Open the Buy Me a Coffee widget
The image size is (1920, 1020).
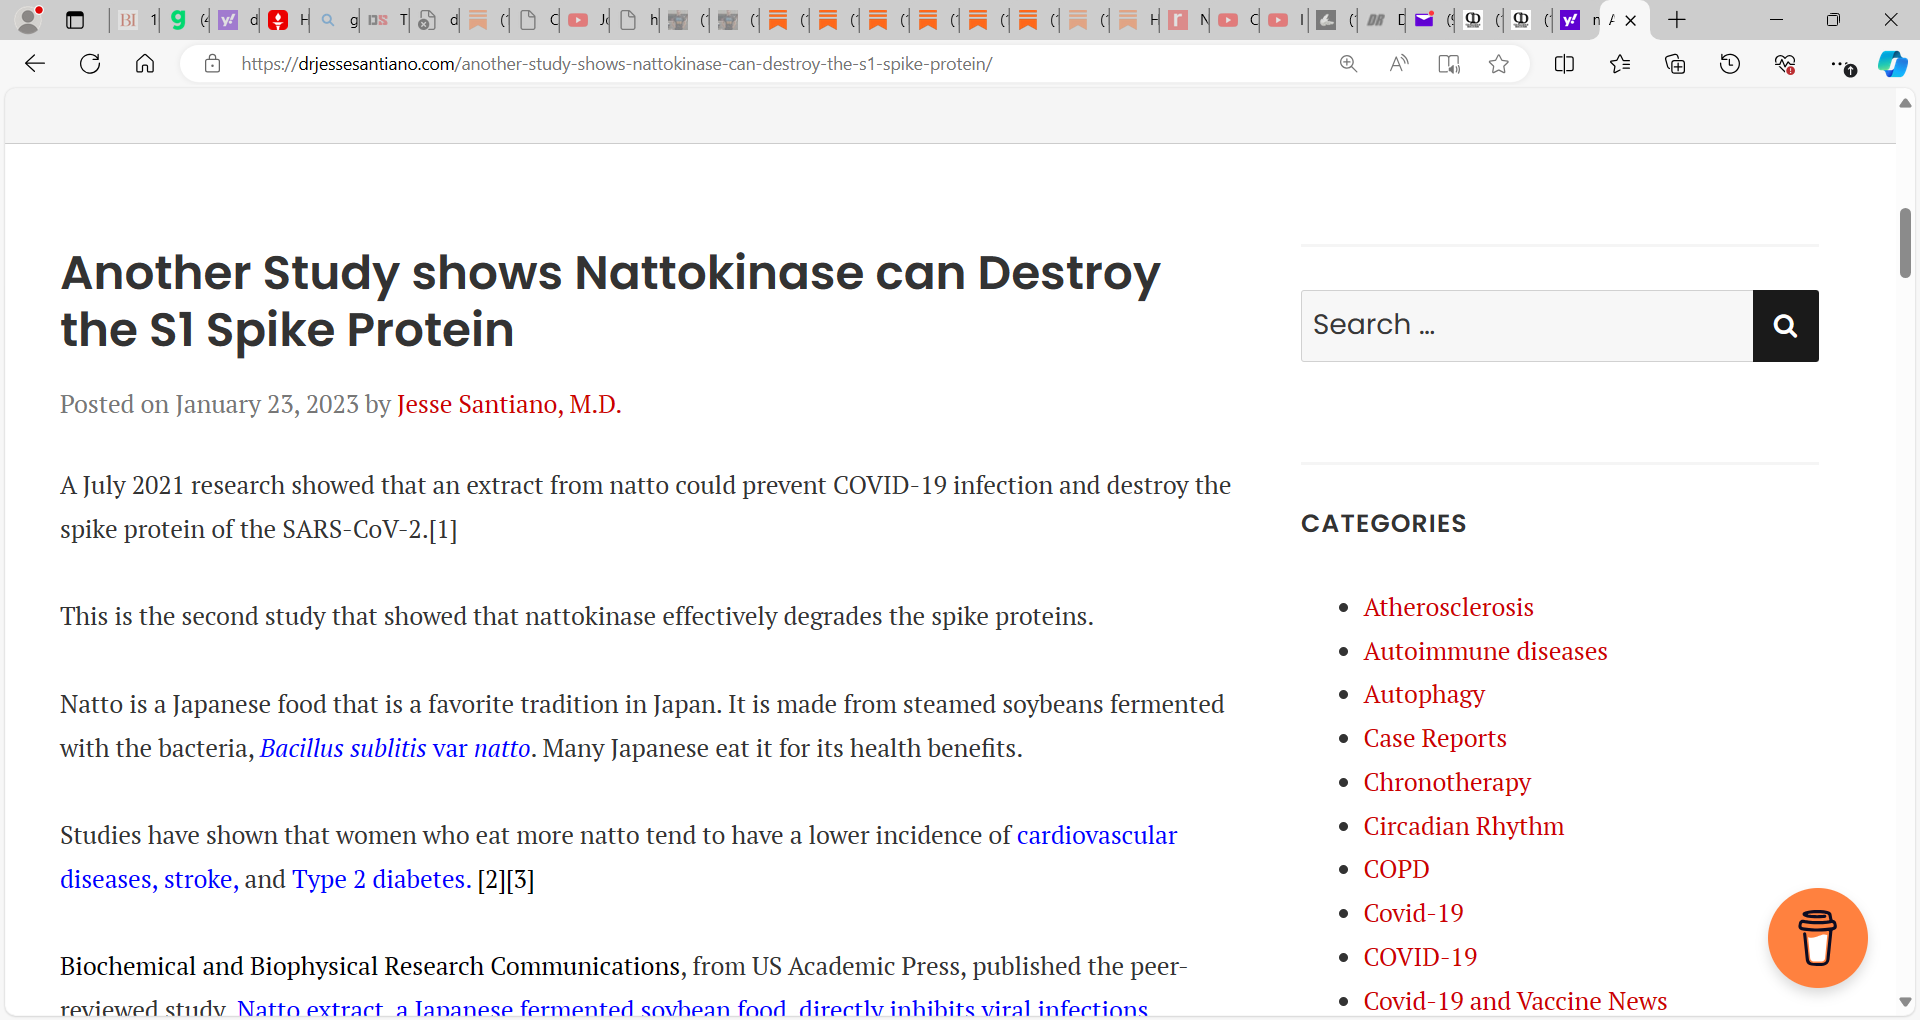pos(1817,938)
